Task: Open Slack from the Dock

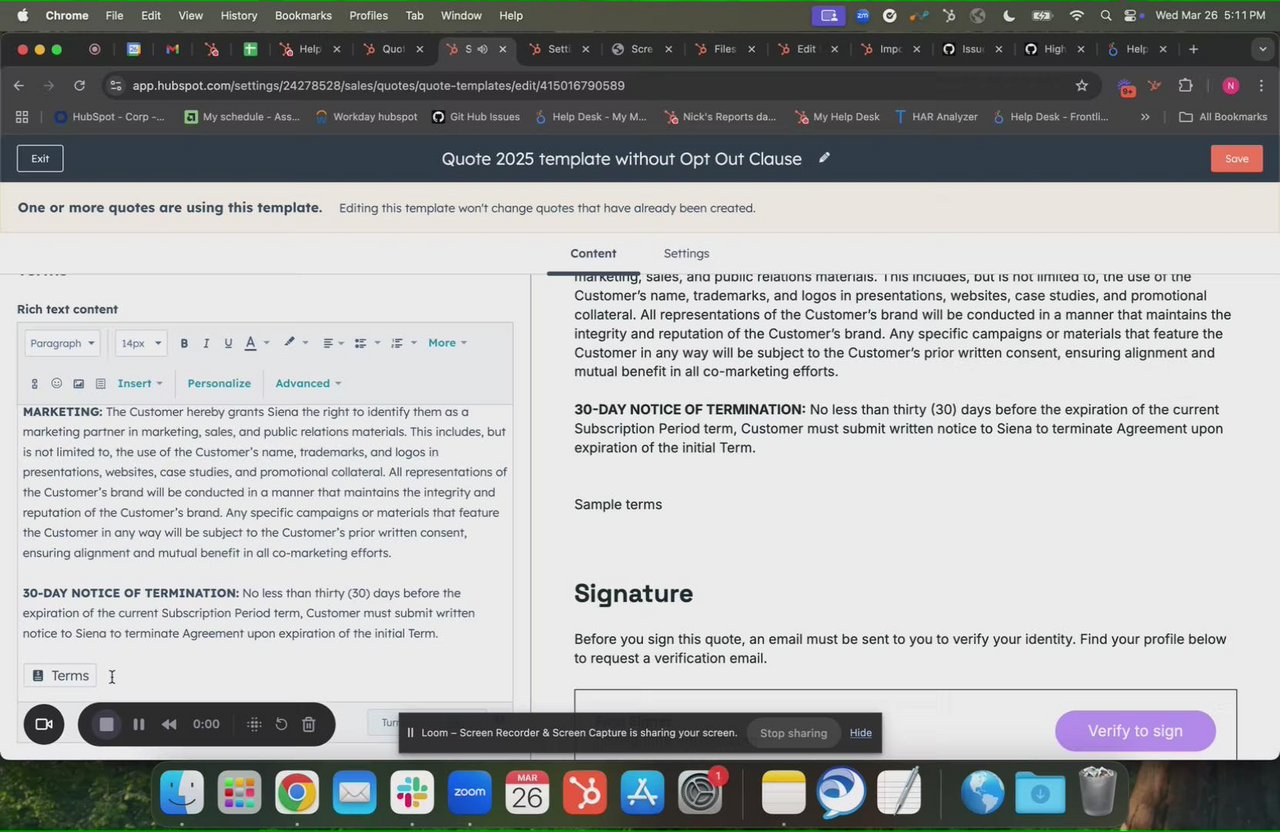Action: (412, 794)
